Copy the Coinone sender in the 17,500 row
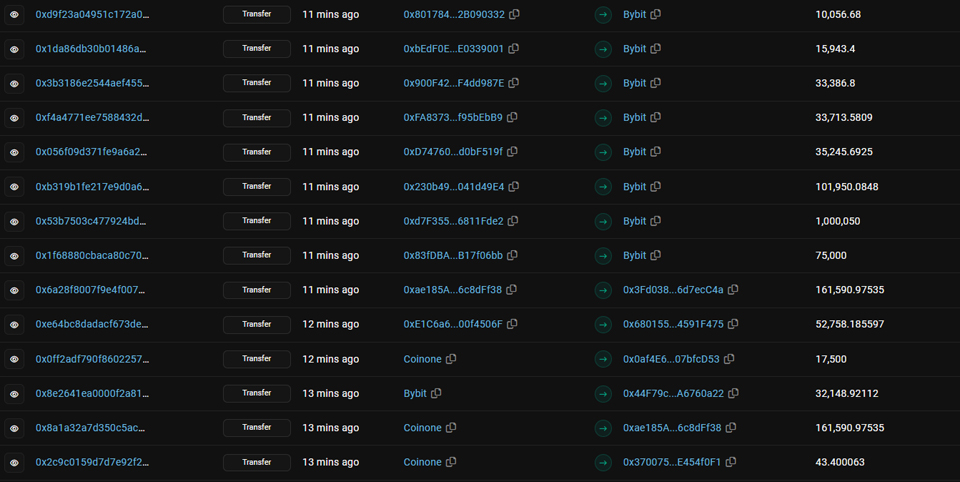 [451, 359]
